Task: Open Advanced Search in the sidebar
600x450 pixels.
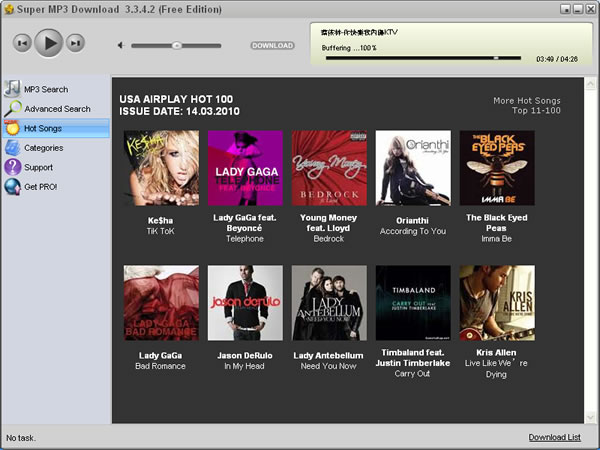Action: pos(56,109)
